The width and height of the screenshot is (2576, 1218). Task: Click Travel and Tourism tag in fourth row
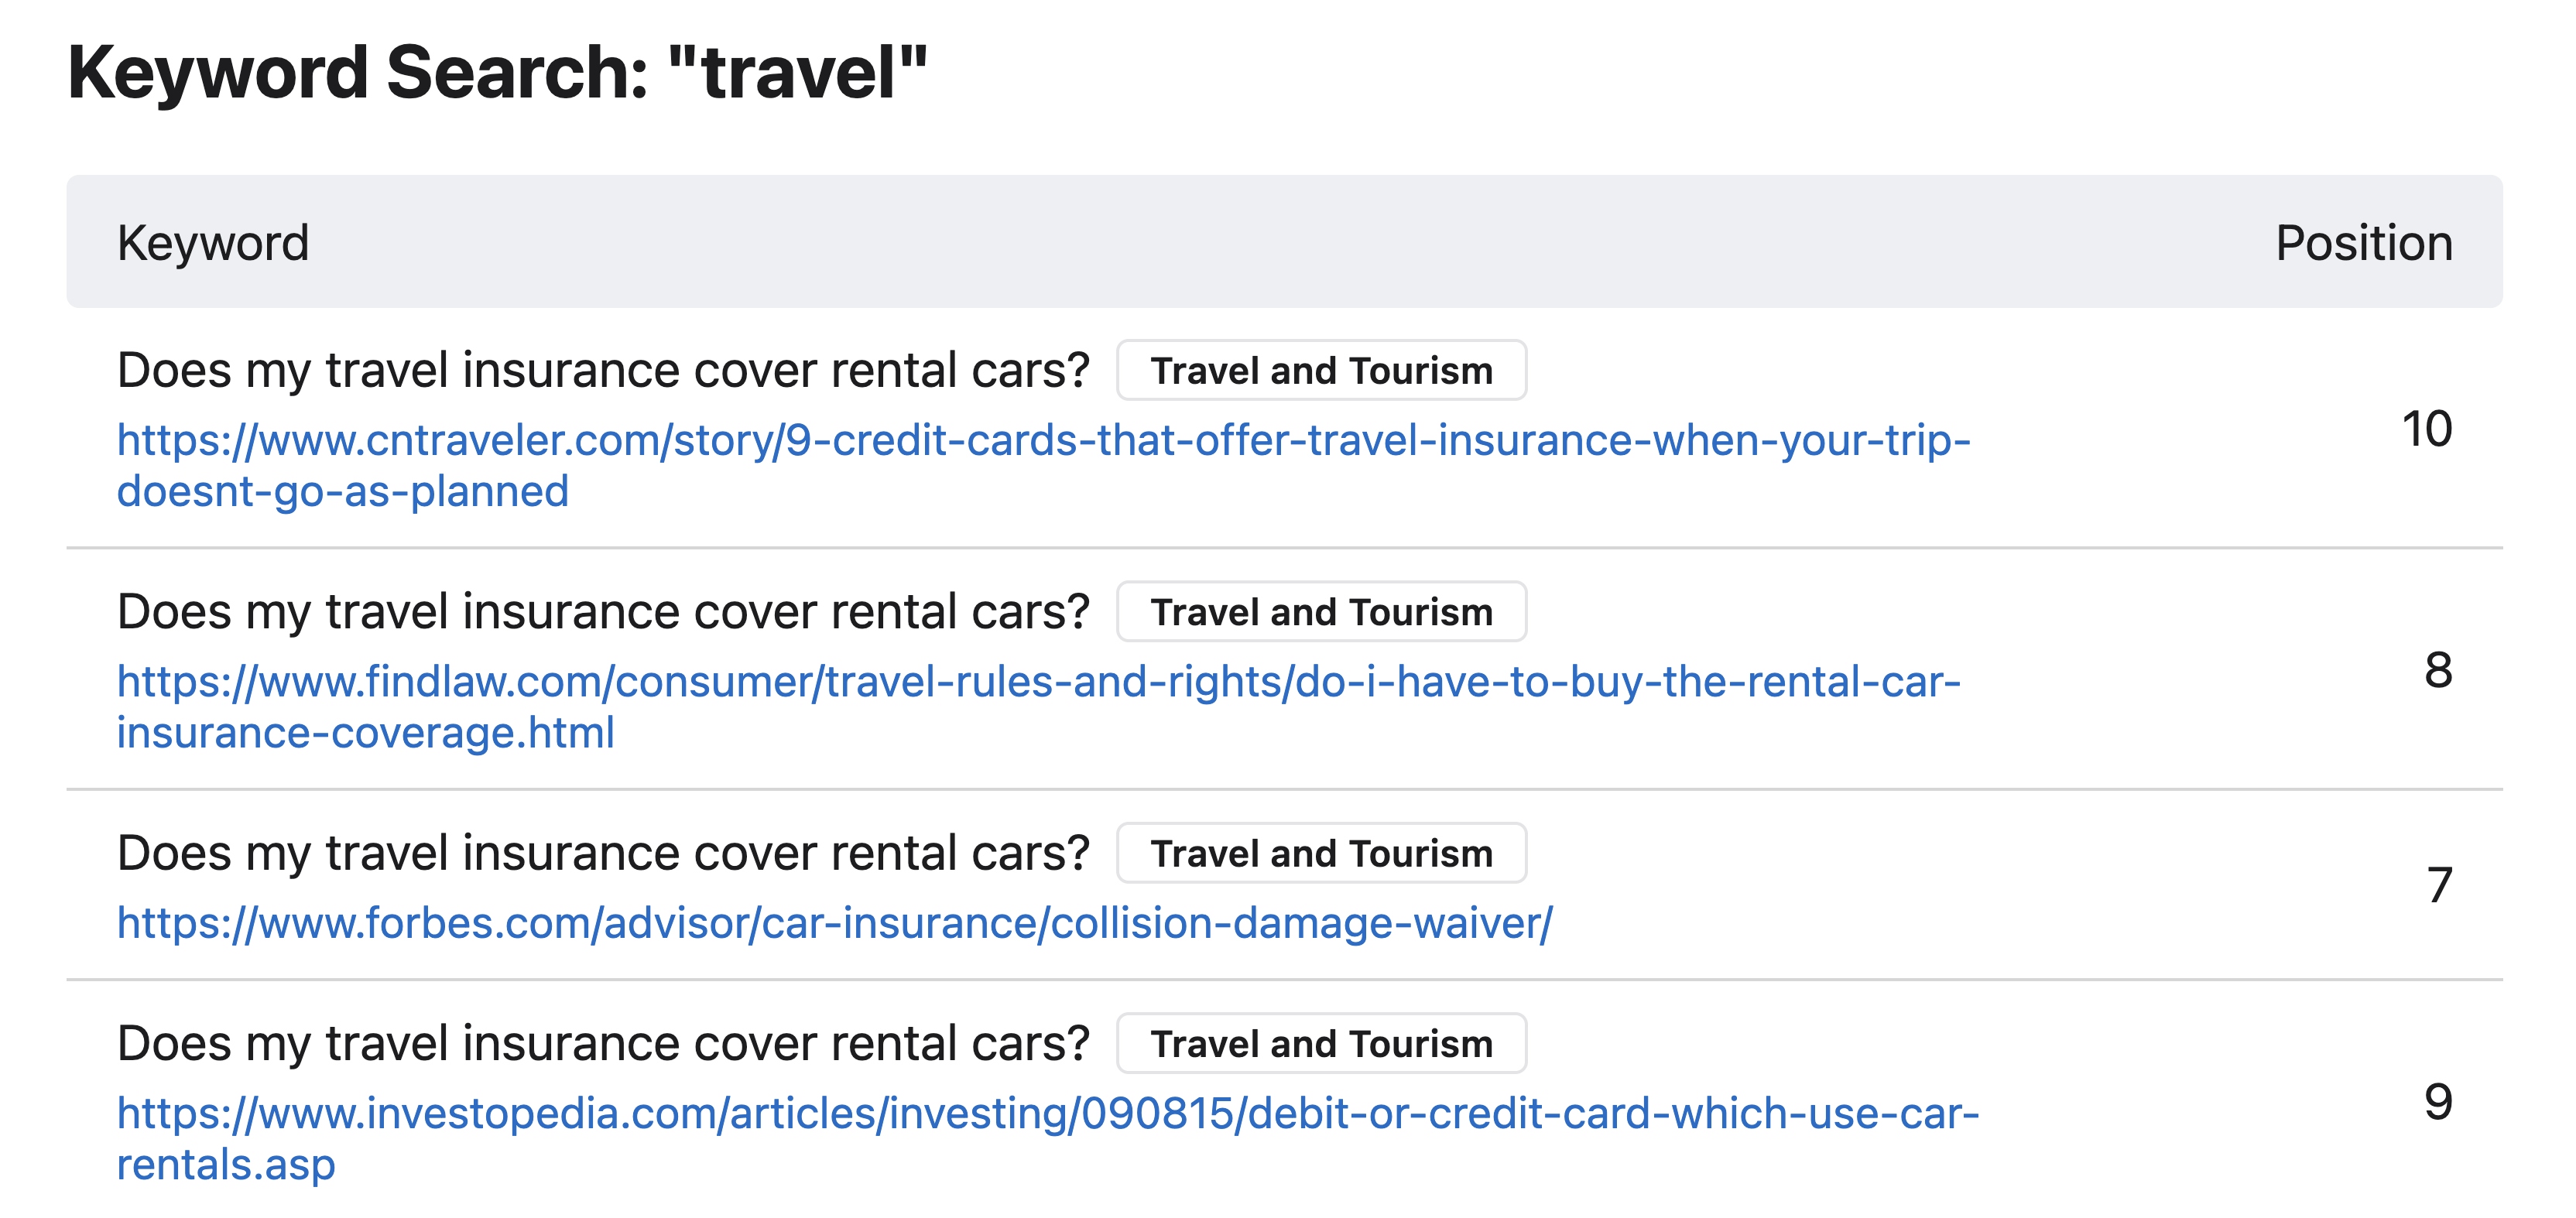coord(1321,1043)
